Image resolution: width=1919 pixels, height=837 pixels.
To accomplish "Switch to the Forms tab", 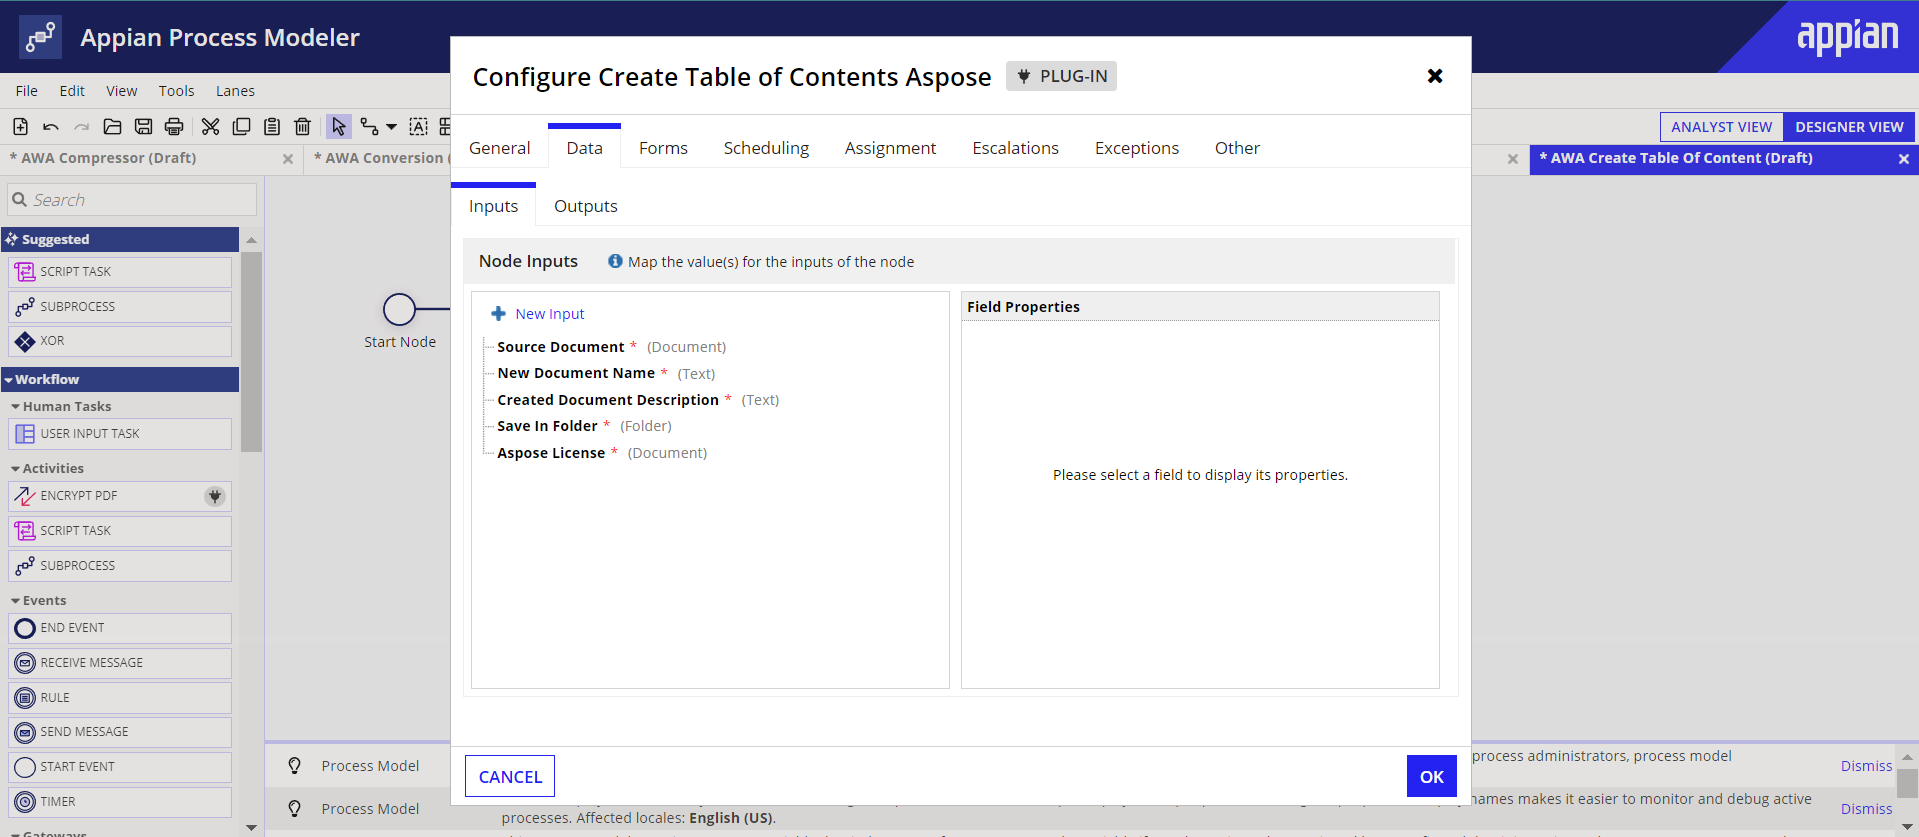I will point(664,148).
